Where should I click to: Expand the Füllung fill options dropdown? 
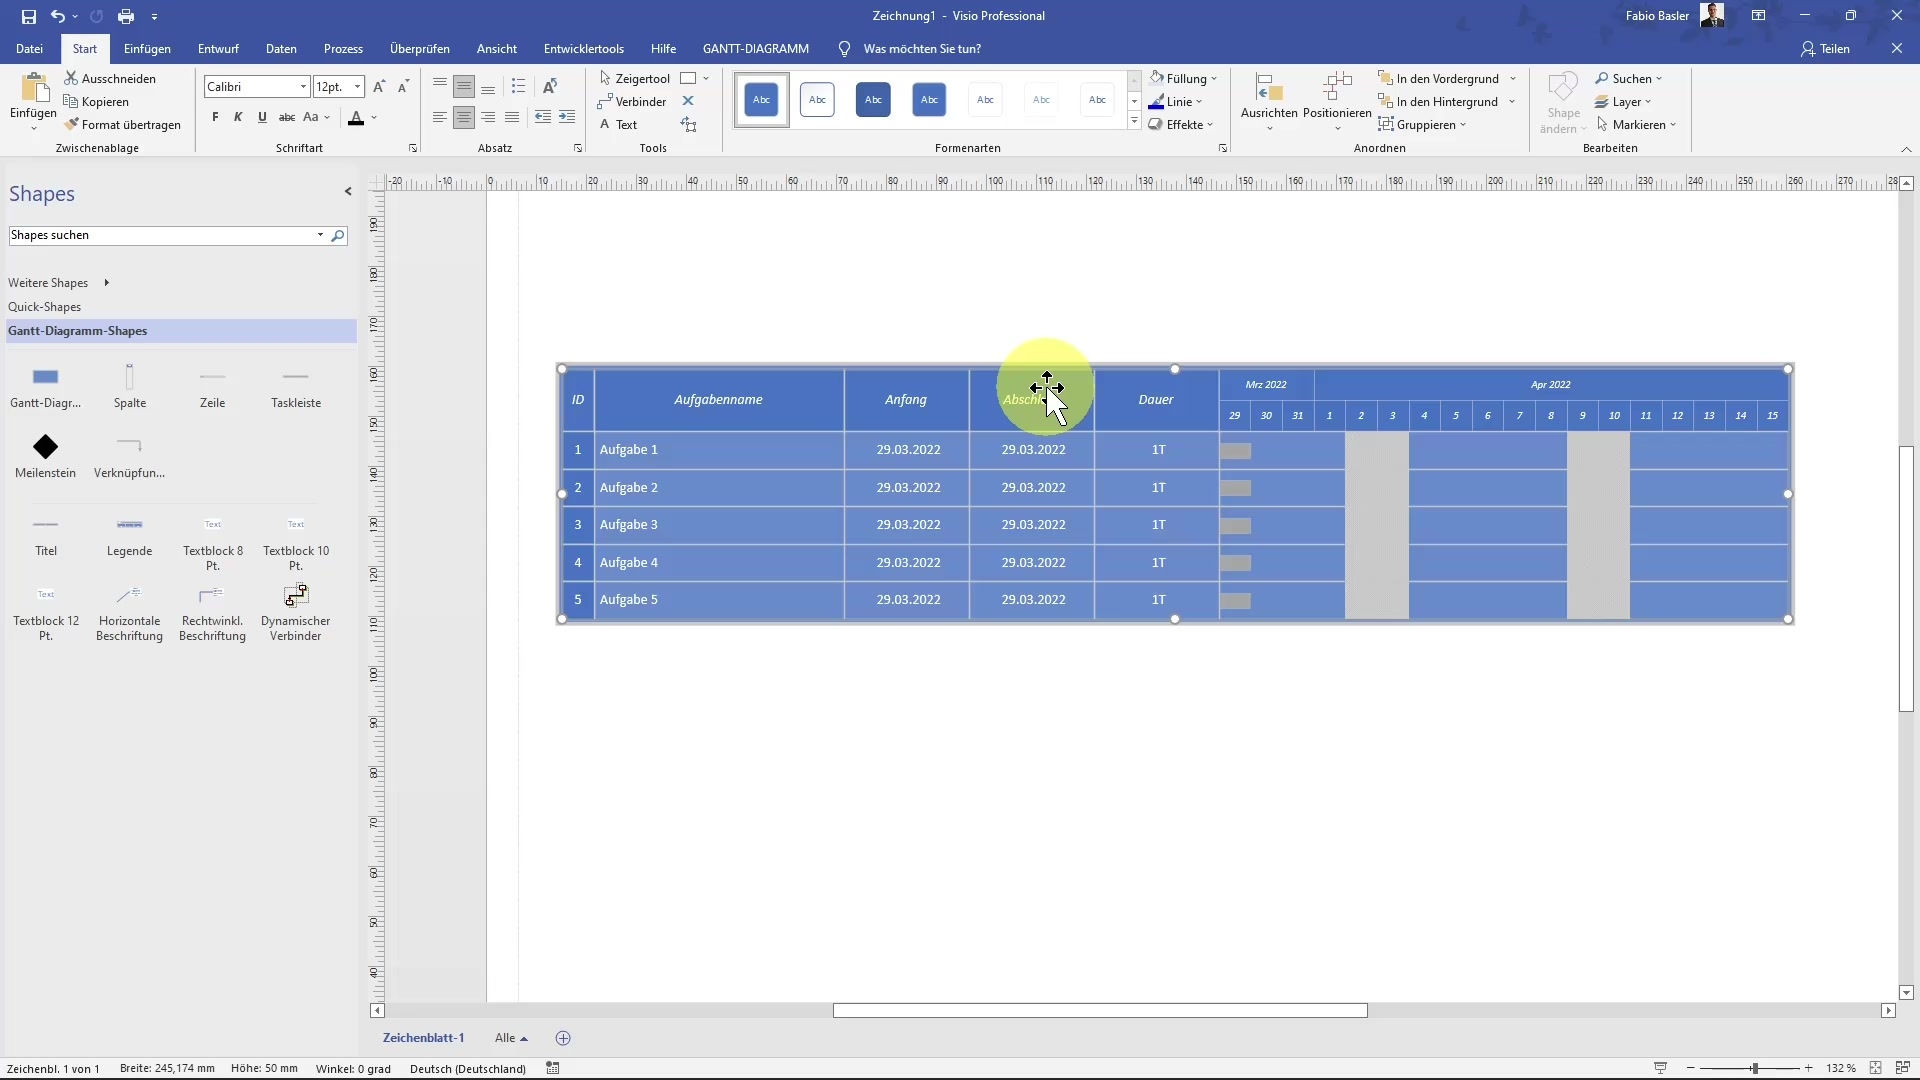(x=1214, y=78)
